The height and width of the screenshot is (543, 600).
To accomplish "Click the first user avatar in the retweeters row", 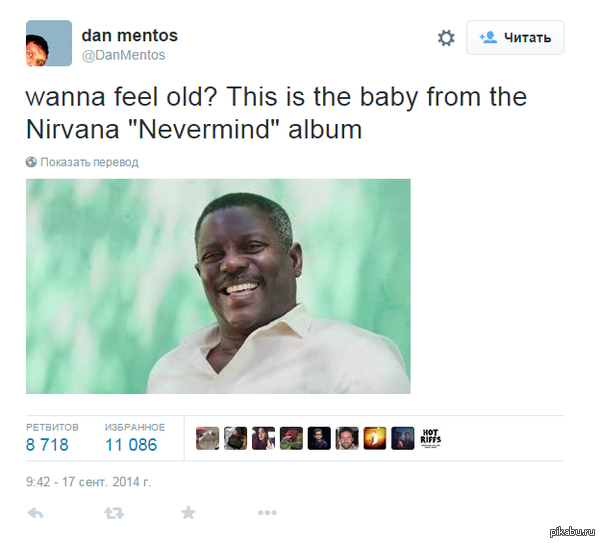I will click(207, 438).
